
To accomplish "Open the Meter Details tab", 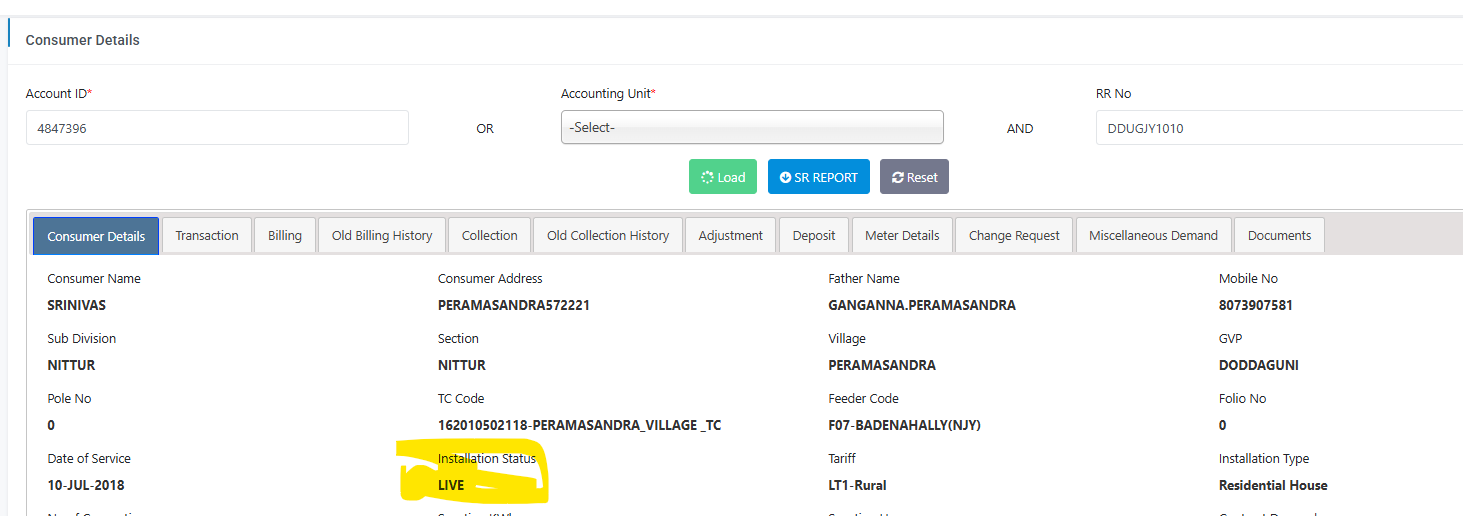I will click(x=902, y=236).
